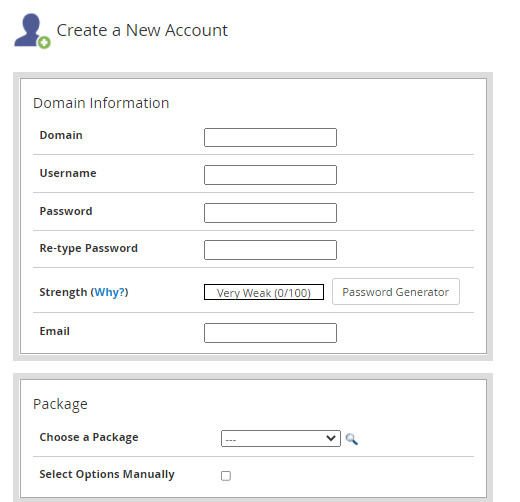Image resolution: width=520 pixels, height=502 pixels.
Task: Open the Why? strength explanation link
Action: 109,292
